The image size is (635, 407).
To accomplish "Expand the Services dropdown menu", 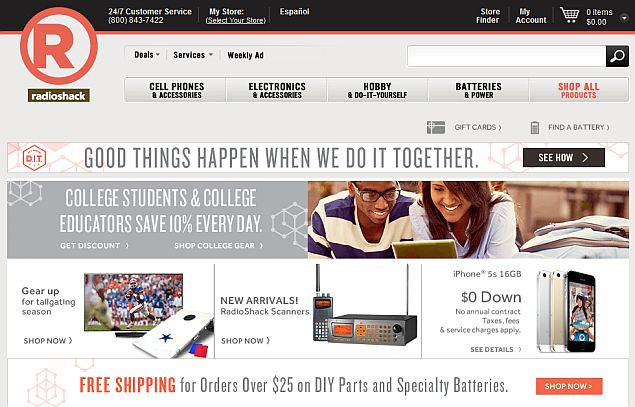I will pyautogui.click(x=193, y=55).
